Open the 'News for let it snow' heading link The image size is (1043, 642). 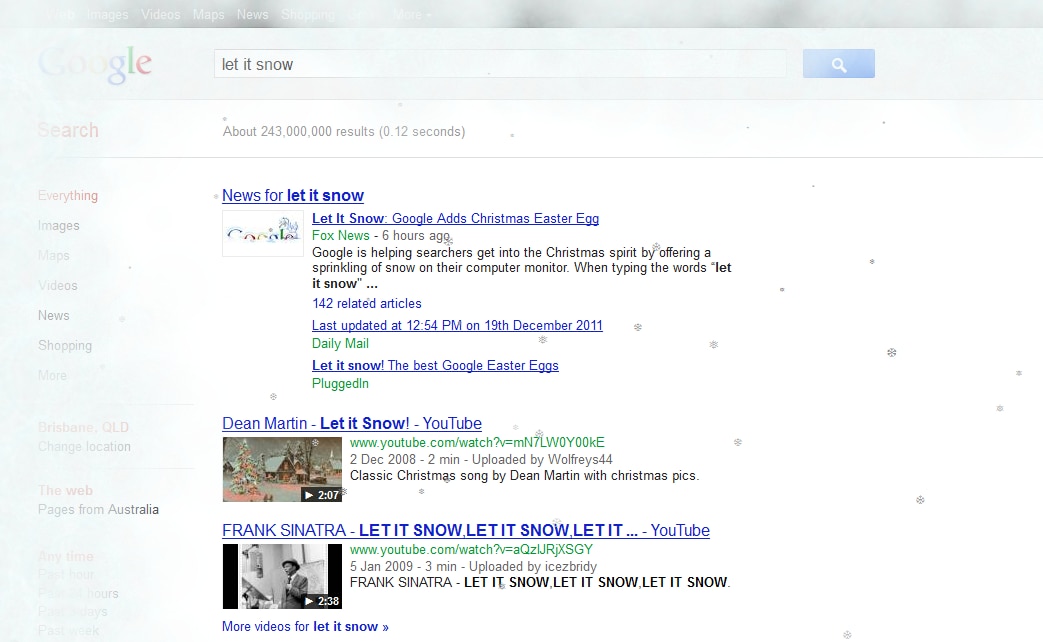tap(293, 196)
